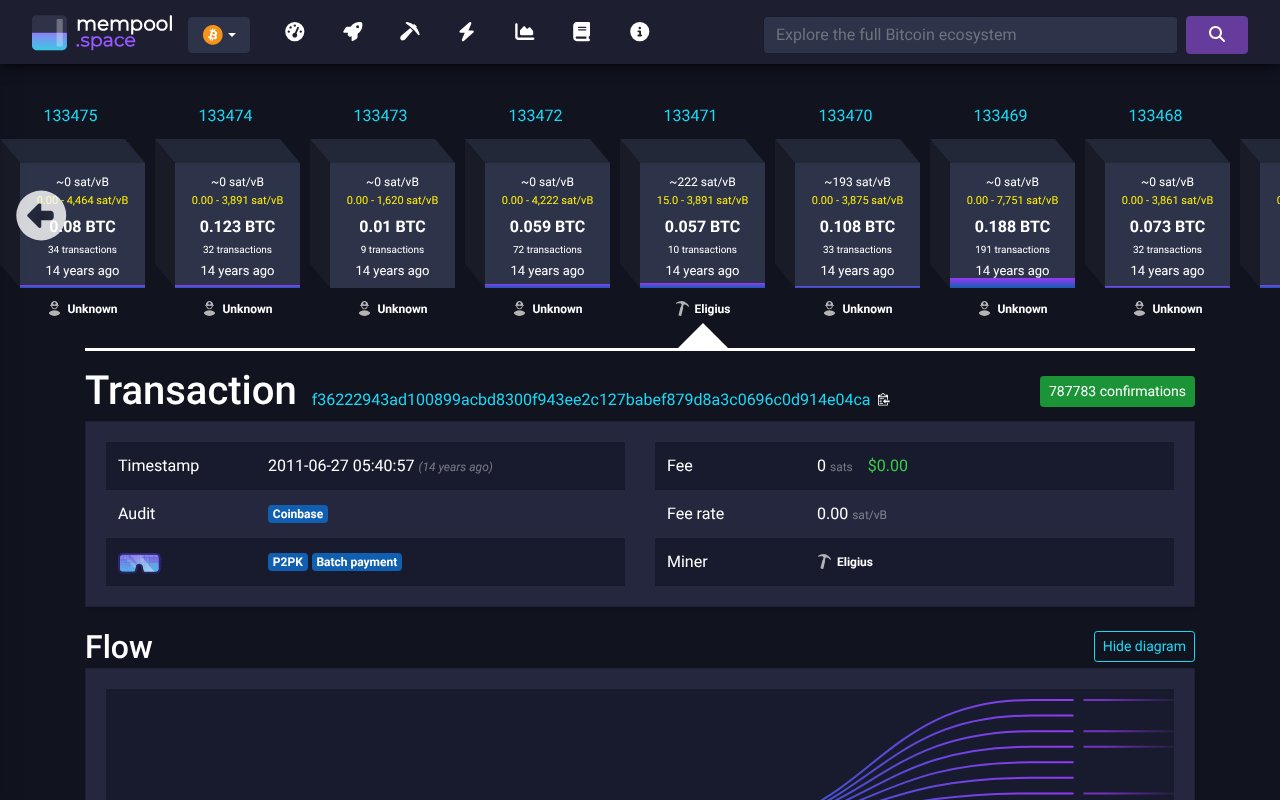Open the Lightning explorer via the bolt icon

[466, 31]
